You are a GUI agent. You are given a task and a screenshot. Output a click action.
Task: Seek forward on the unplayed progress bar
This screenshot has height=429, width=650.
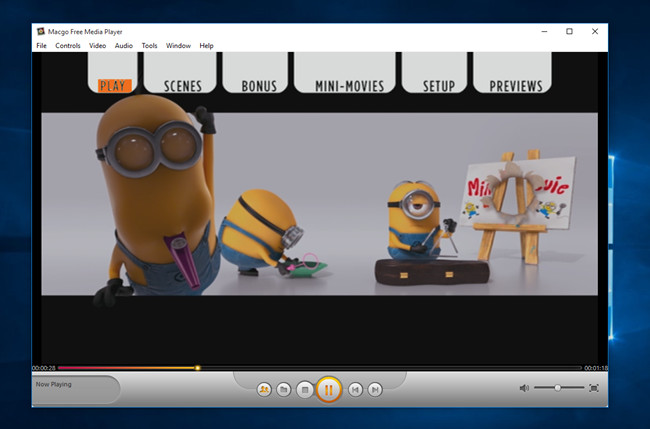[x=390, y=368]
